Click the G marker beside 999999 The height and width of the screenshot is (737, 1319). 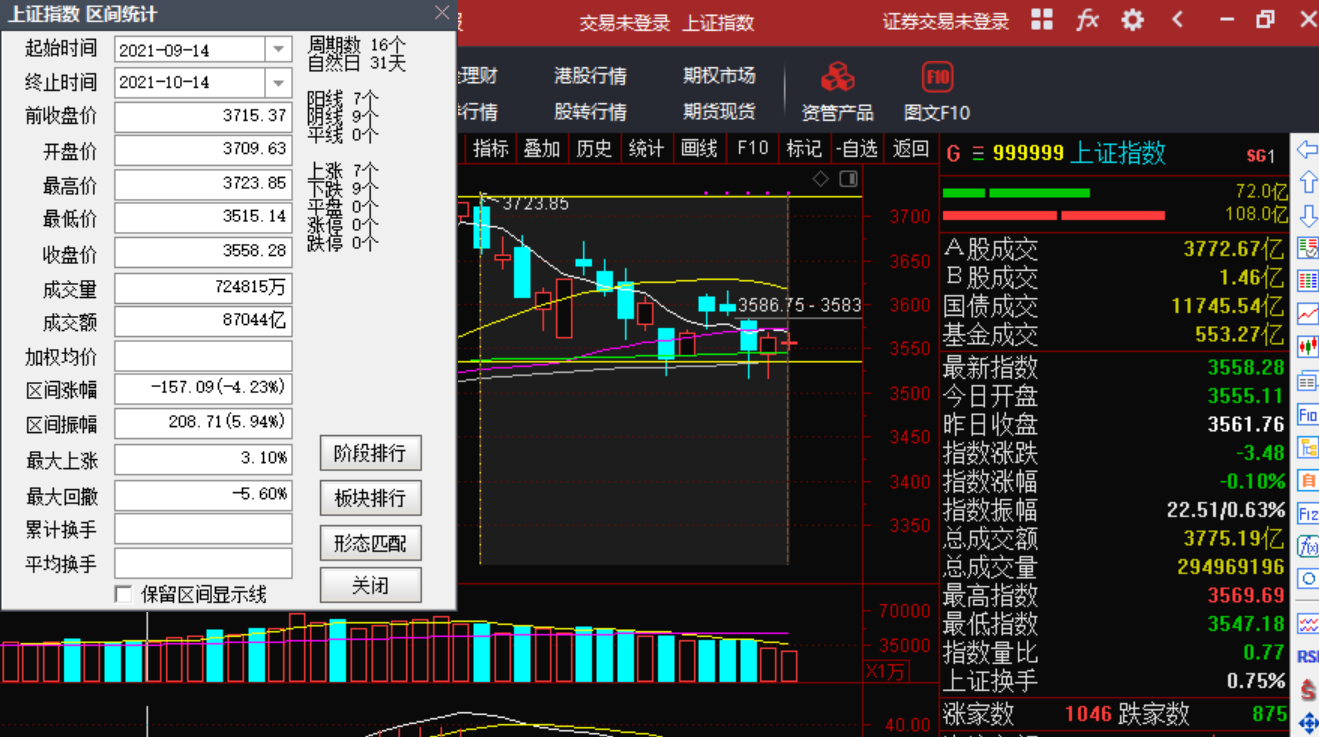click(x=953, y=154)
